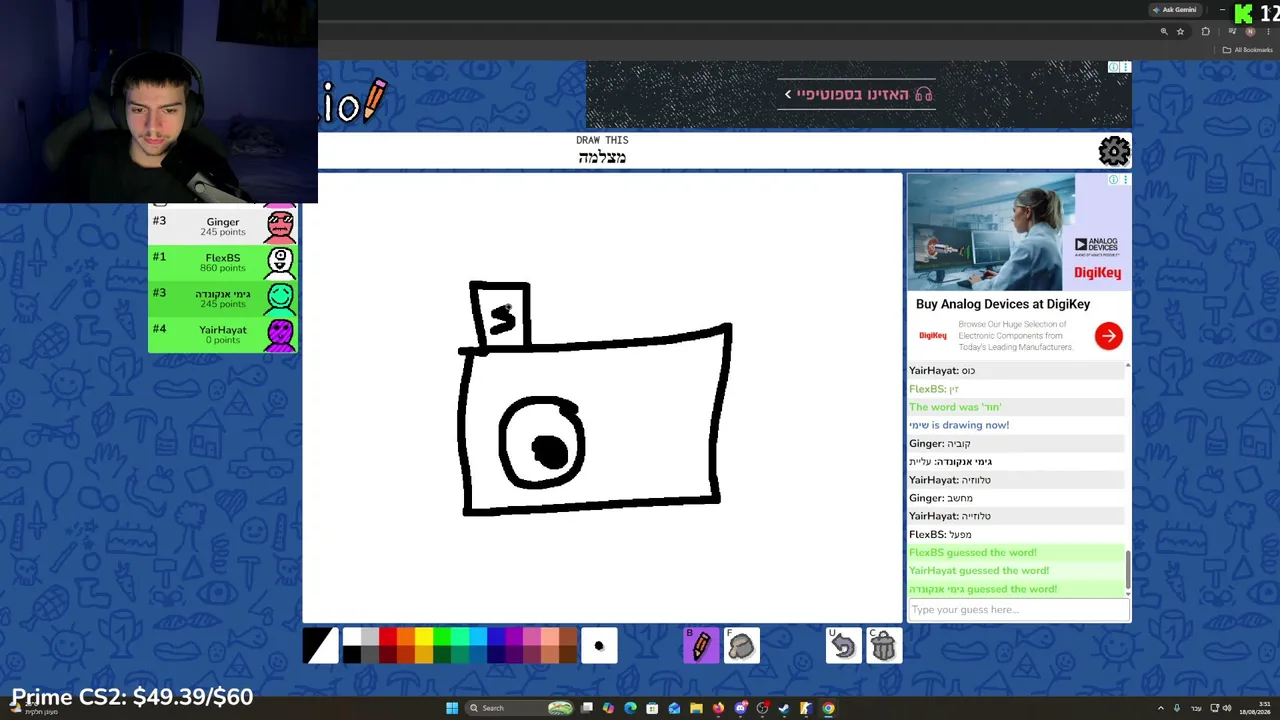
Task: Click the 'FlexBS guessed the word!' message
Action: tap(973, 553)
